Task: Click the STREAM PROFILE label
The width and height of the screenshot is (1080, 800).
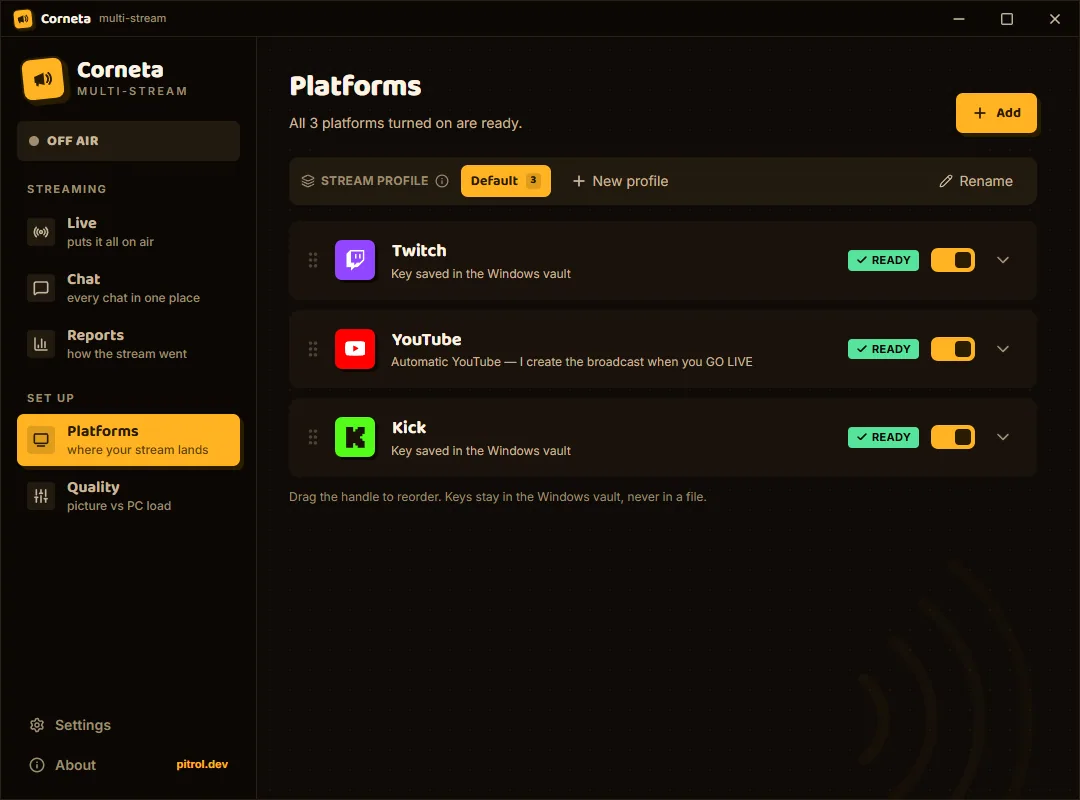Action: click(x=375, y=181)
